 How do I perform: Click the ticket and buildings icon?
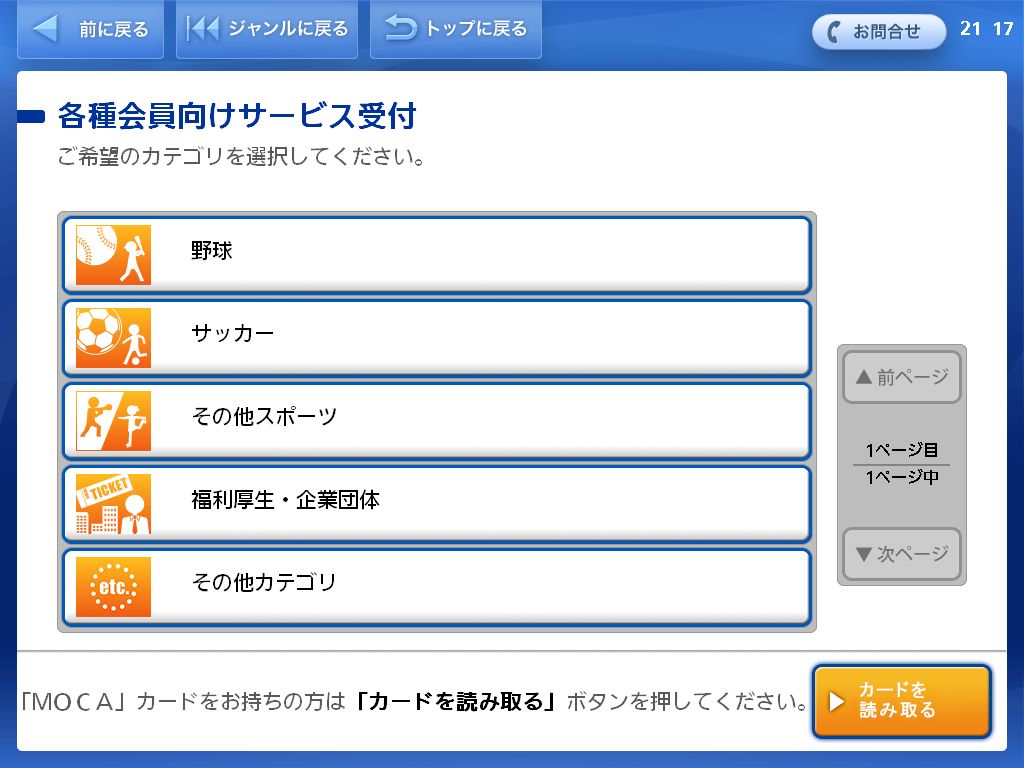[113, 503]
